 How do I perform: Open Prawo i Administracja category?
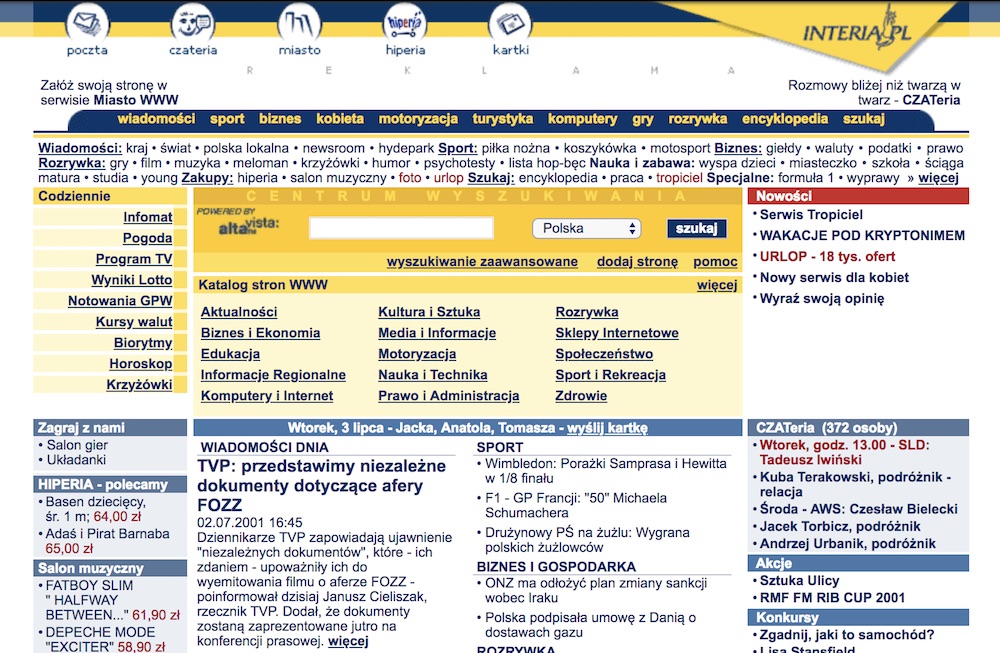(448, 396)
